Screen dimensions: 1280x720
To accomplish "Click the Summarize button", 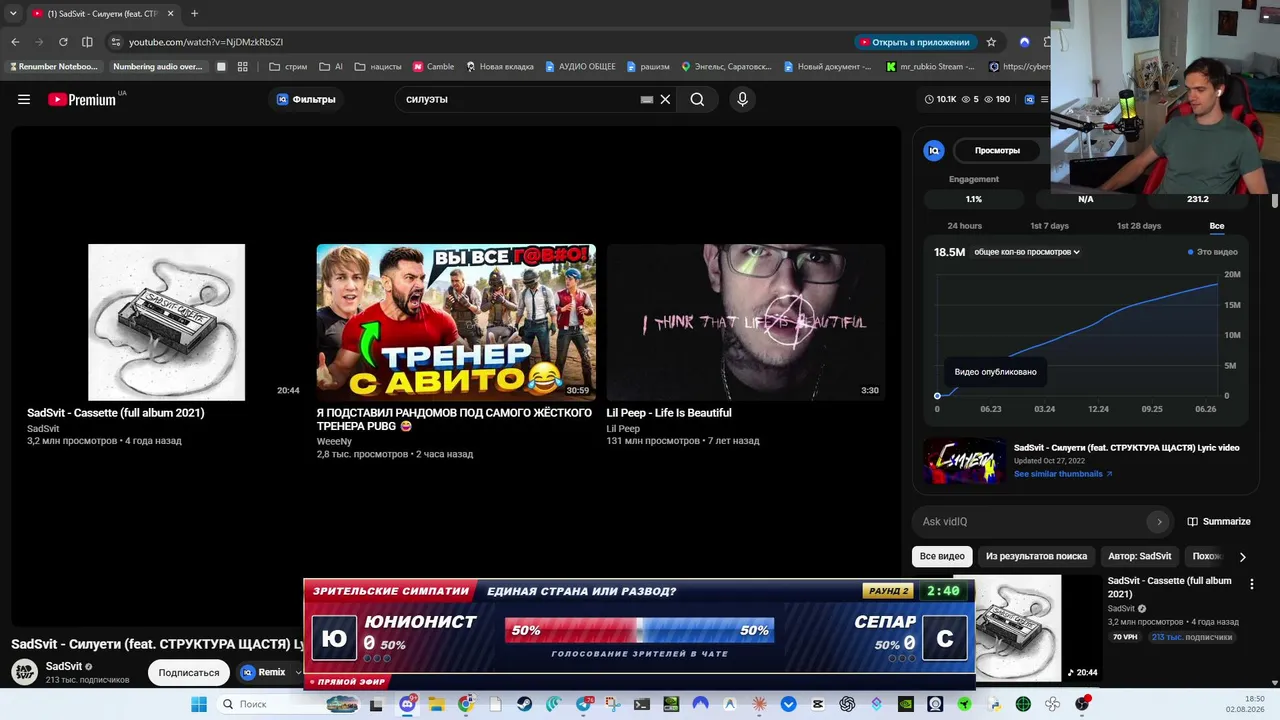I will tap(1219, 521).
